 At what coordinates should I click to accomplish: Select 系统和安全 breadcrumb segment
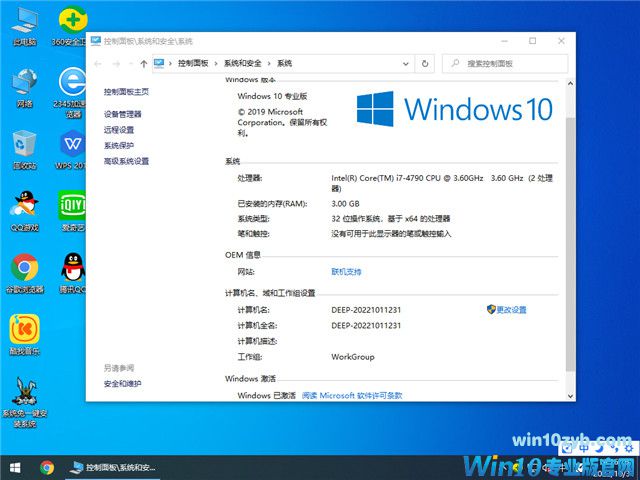(x=242, y=63)
